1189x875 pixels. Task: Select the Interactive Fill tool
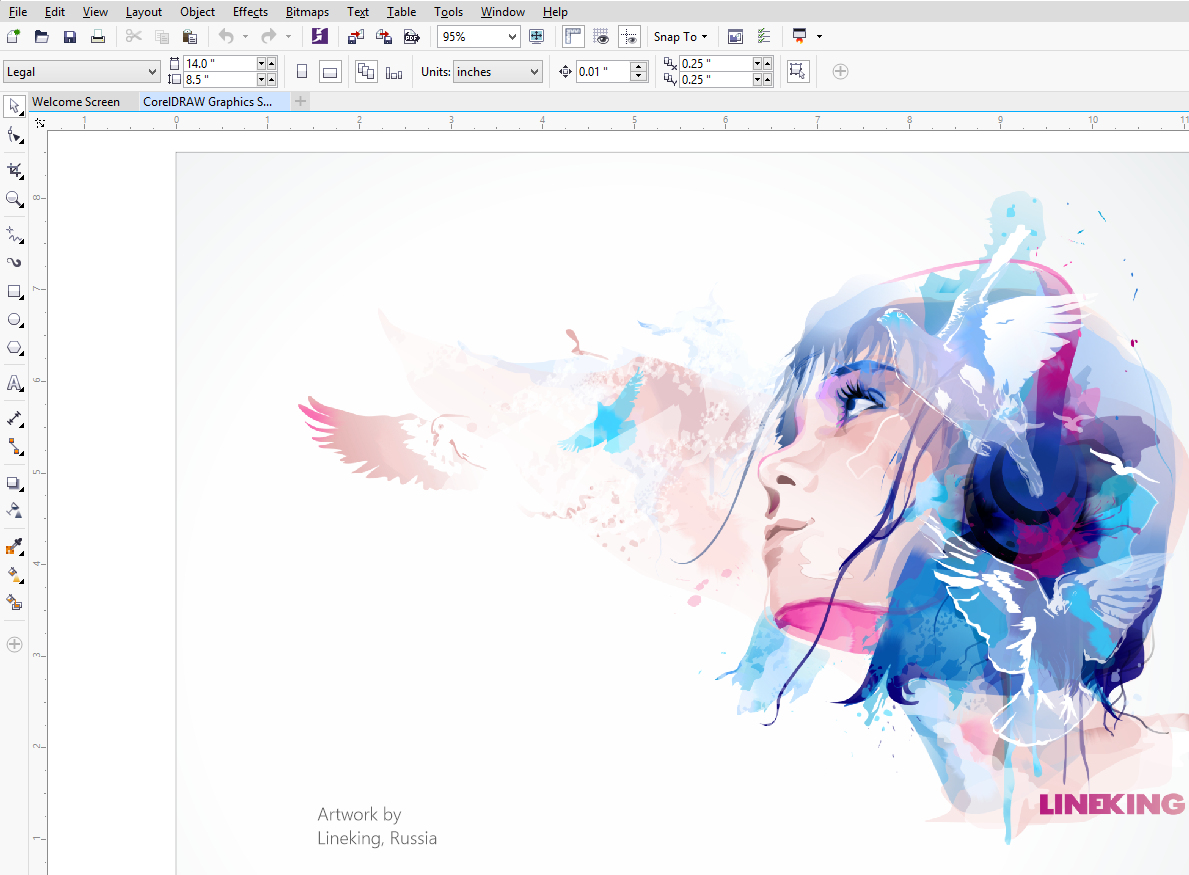point(14,575)
